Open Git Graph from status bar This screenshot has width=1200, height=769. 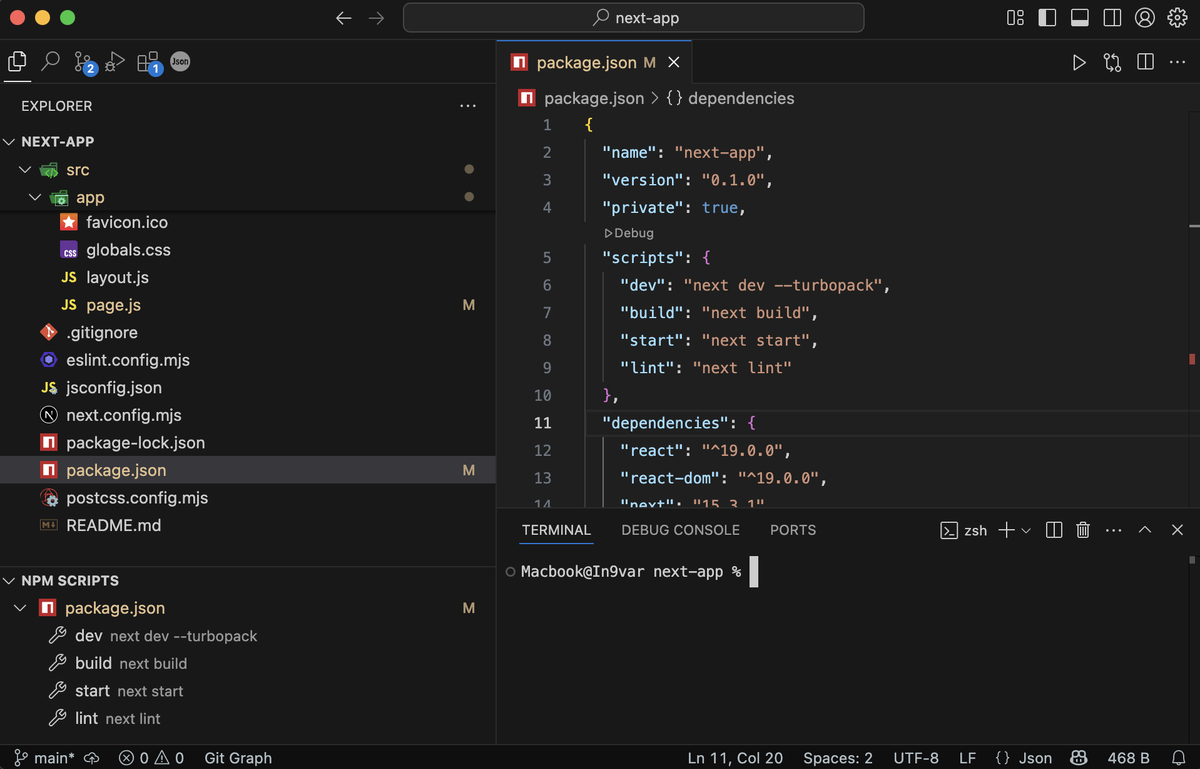point(238,758)
